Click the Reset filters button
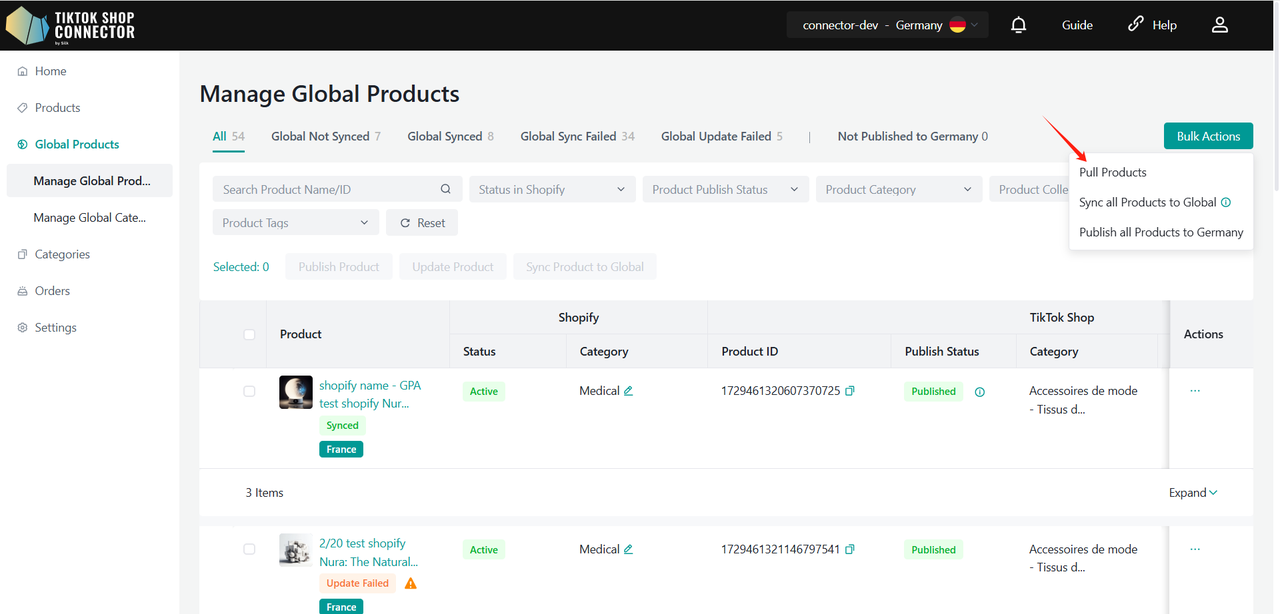This screenshot has width=1280, height=614. click(422, 223)
